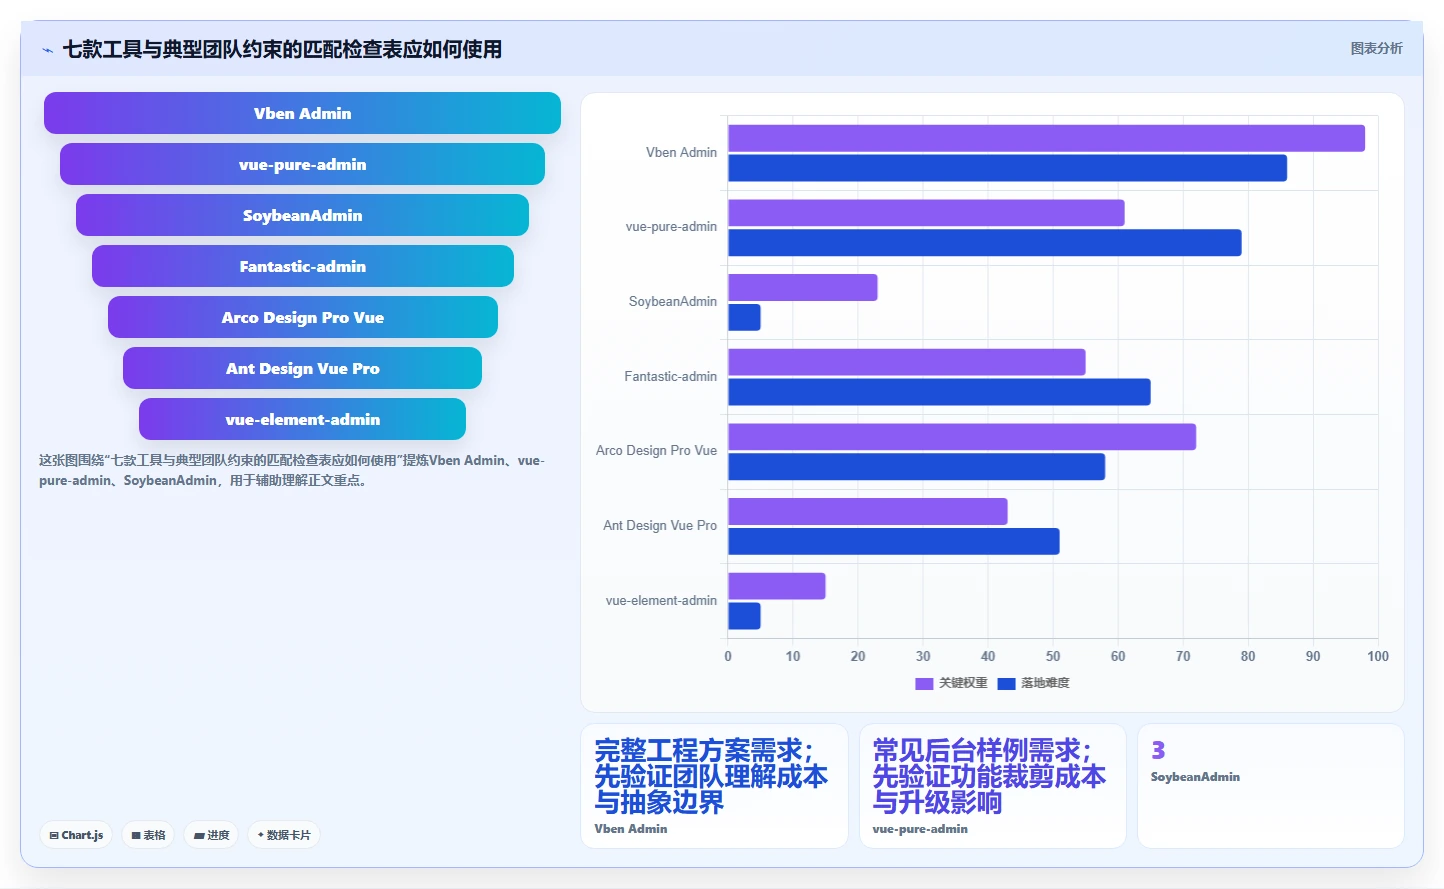Viewport: 1444px width, 889px height.
Task: Click the Vben Admin chart axis label
Action: tap(681, 152)
